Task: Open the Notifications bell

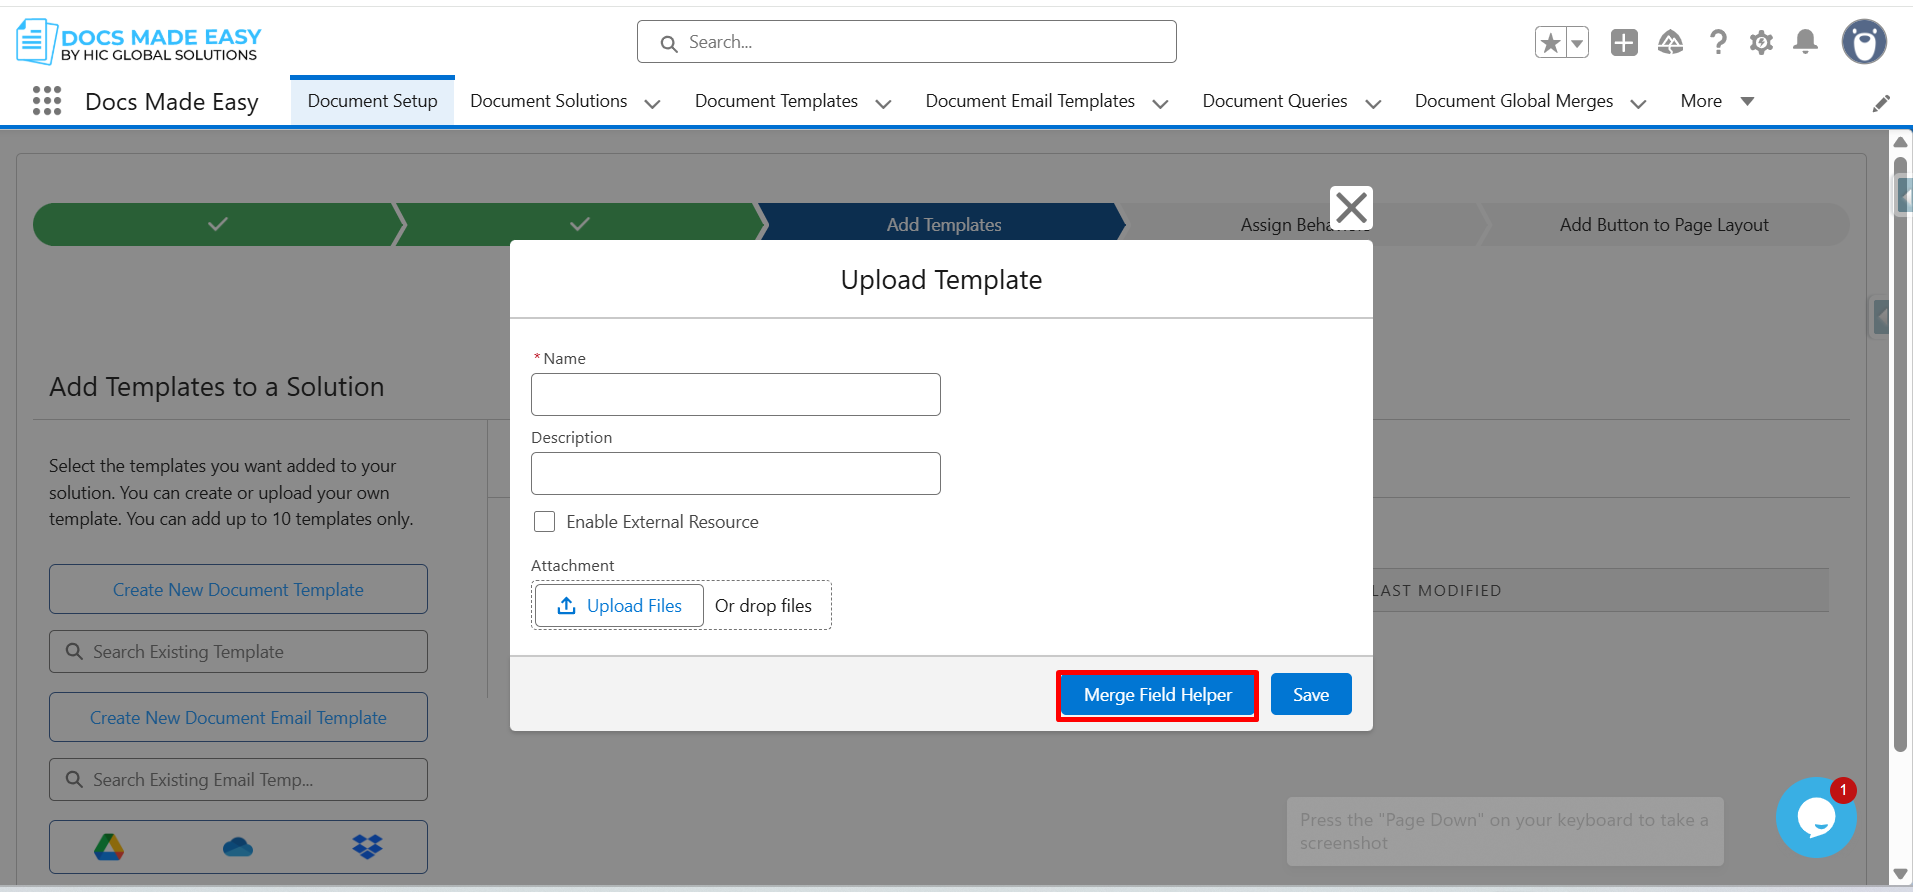Action: click(1805, 42)
